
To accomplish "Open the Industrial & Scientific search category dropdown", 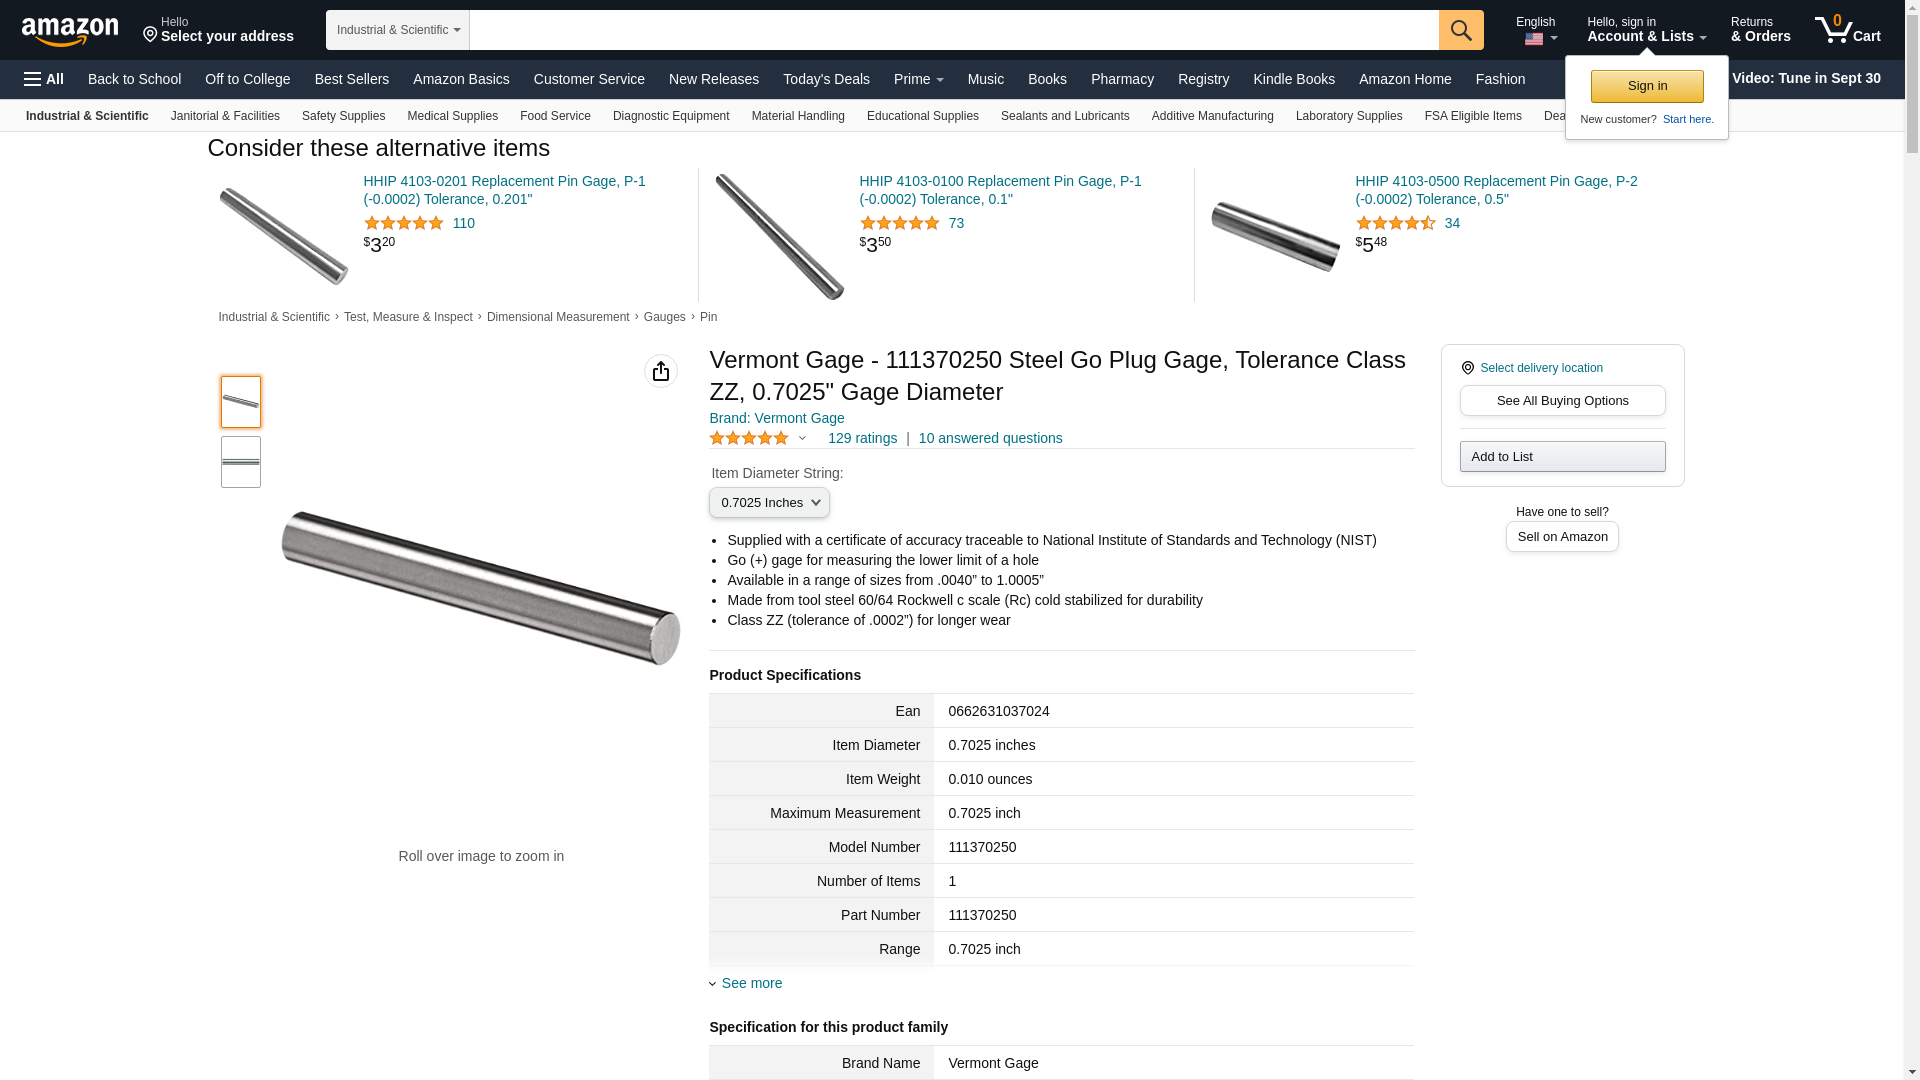I will [x=398, y=30].
